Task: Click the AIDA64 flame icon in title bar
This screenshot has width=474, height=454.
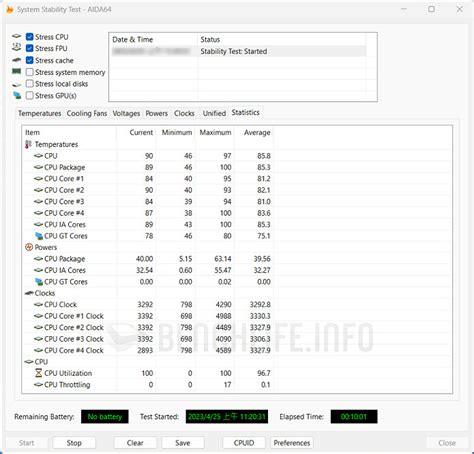Action: [x=10, y=9]
